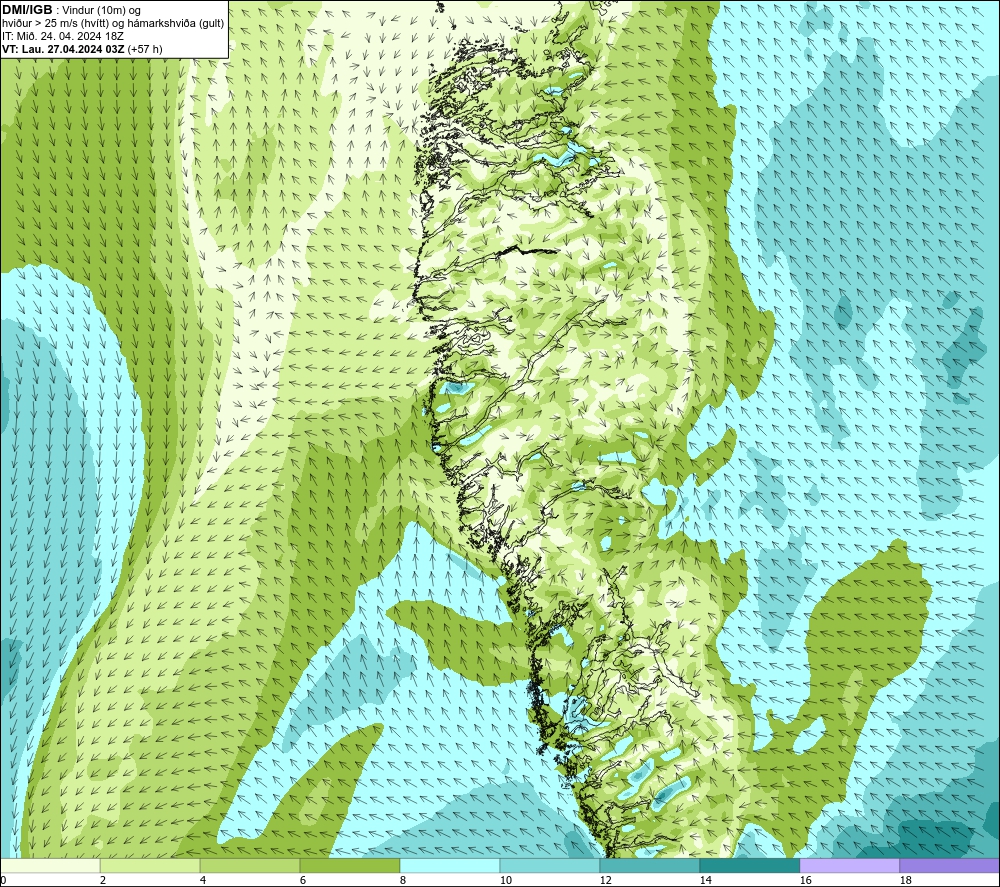Select the turquoise 10–12 m/s swatch

click(550, 865)
